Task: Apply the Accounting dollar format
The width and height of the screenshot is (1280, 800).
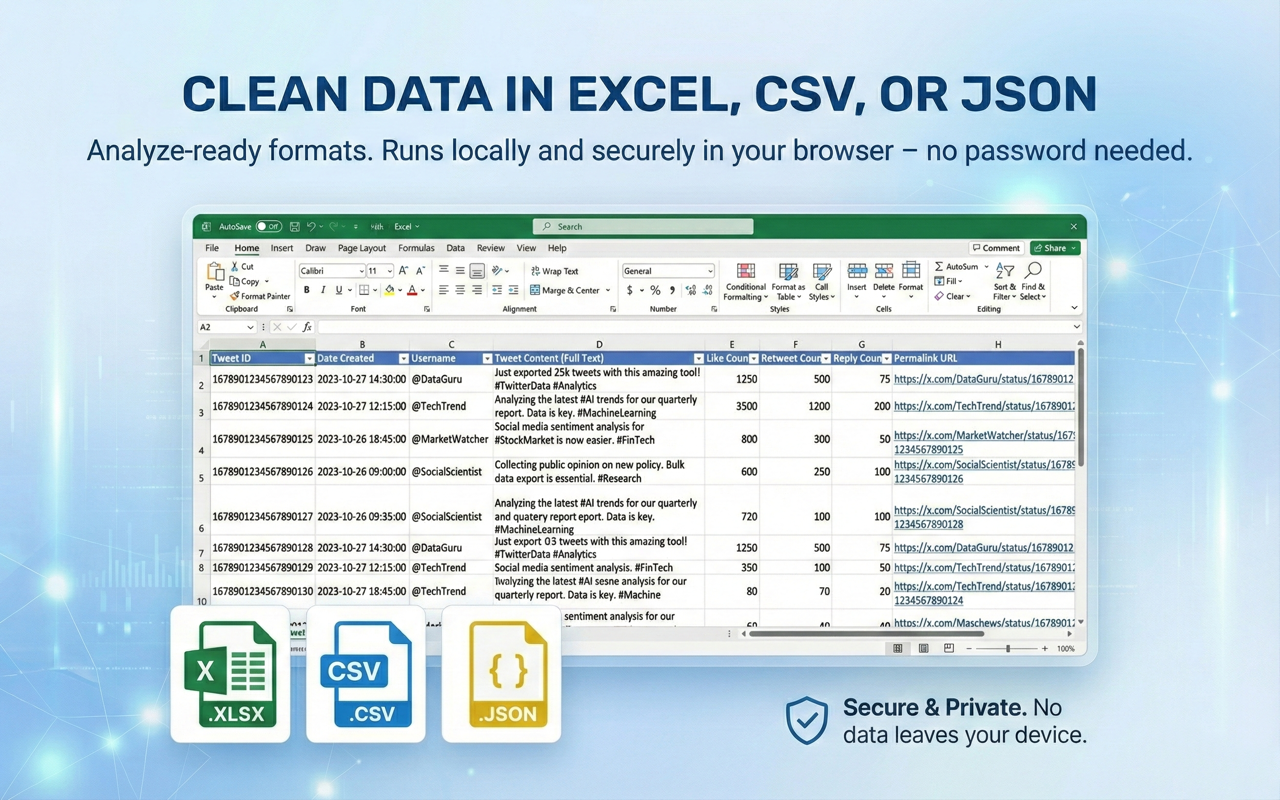Action: (x=630, y=290)
